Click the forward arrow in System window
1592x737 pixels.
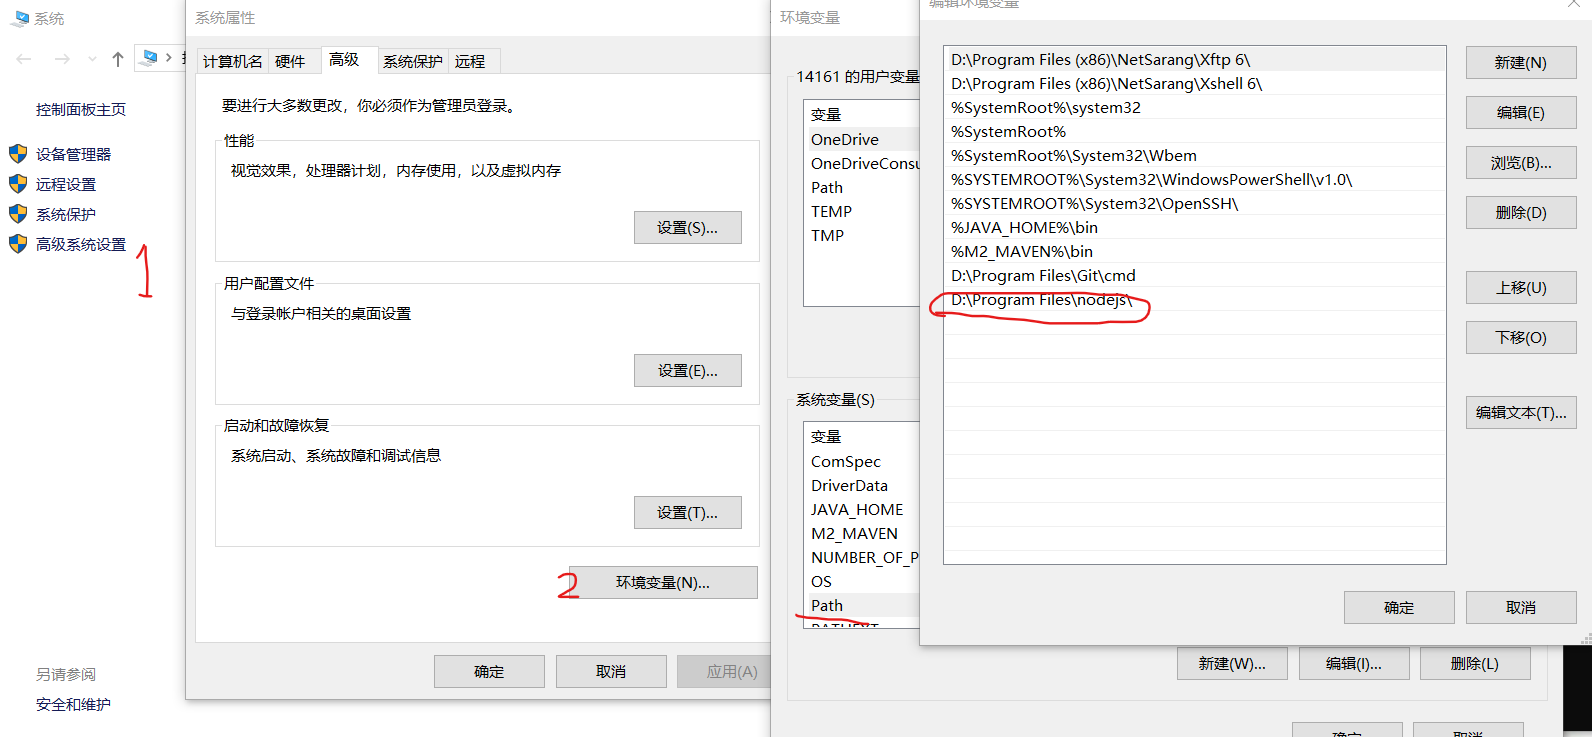(62, 59)
